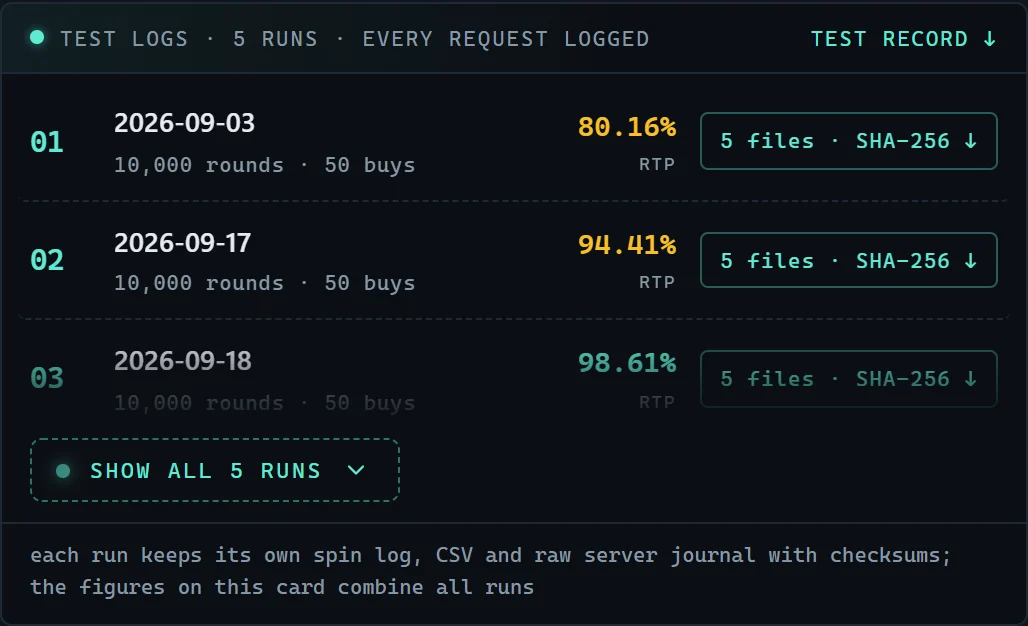Viewport: 1028px width, 626px height.
Task: Click run number 03
Action: pyautogui.click(x=47, y=378)
